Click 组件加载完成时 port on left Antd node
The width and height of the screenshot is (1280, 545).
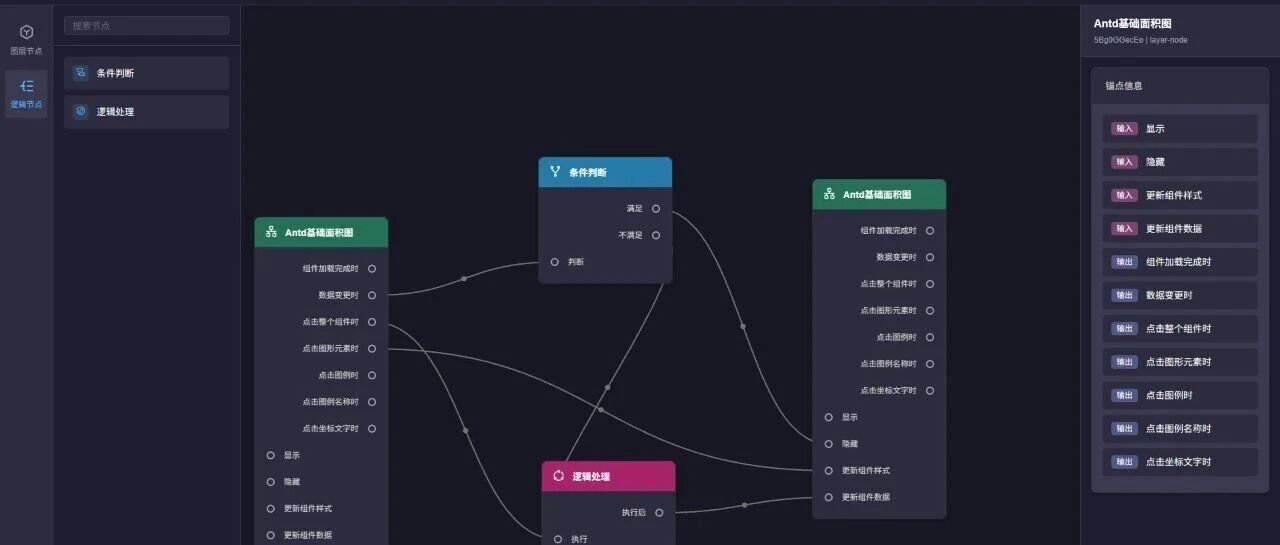tap(372, 268)
